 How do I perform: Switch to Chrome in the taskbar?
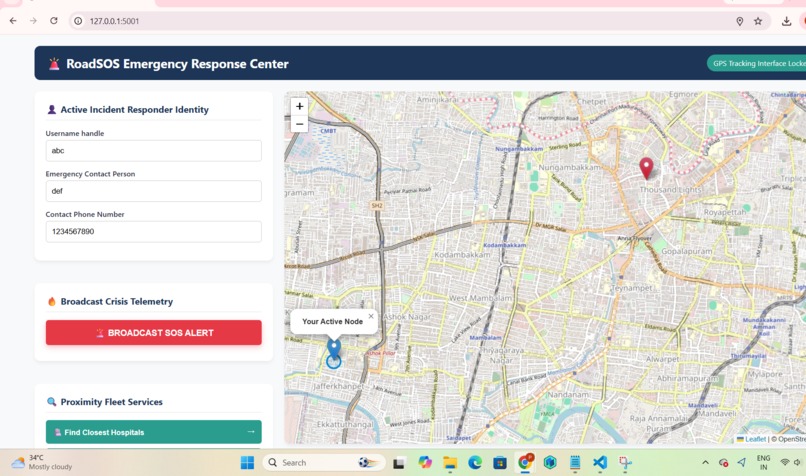[525, 462]
